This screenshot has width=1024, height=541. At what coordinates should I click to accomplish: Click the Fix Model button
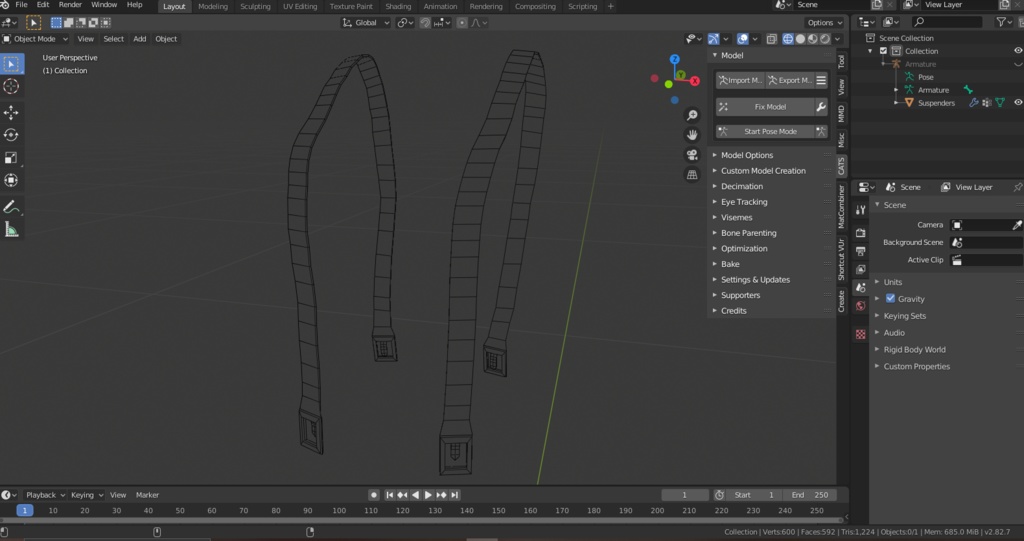tap(770, 106)
